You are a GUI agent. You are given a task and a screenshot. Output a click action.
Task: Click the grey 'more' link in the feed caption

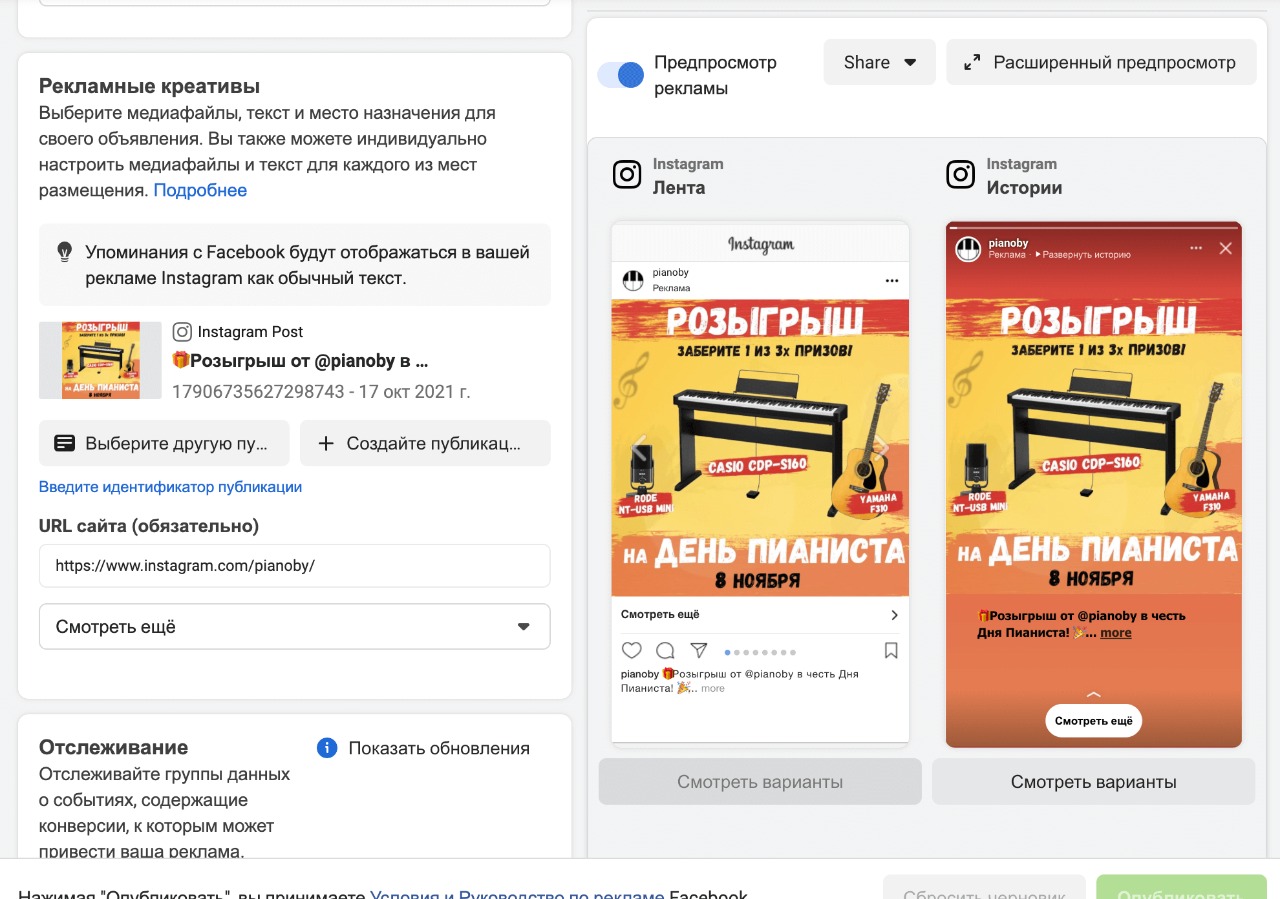pos(713,689)
